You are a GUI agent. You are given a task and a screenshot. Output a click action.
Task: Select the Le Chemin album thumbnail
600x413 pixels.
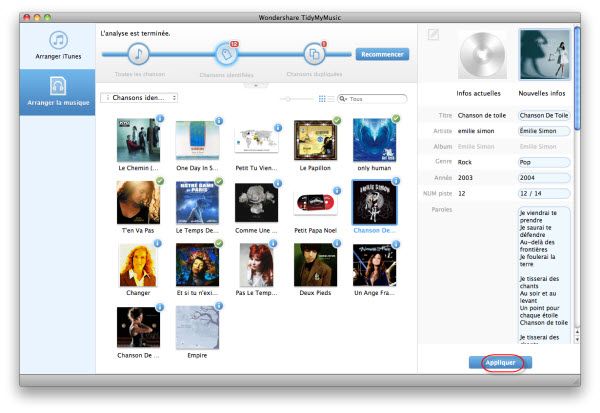[x=138, y=140]
